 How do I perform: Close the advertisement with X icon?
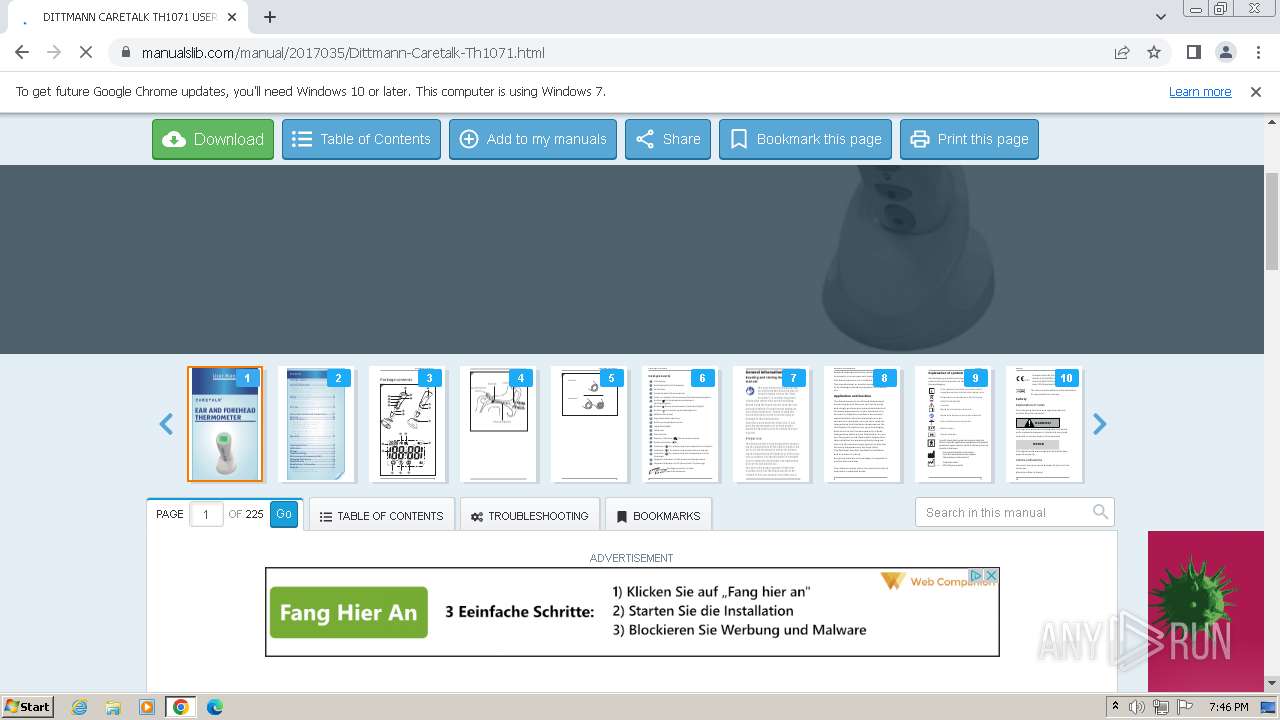991,575
